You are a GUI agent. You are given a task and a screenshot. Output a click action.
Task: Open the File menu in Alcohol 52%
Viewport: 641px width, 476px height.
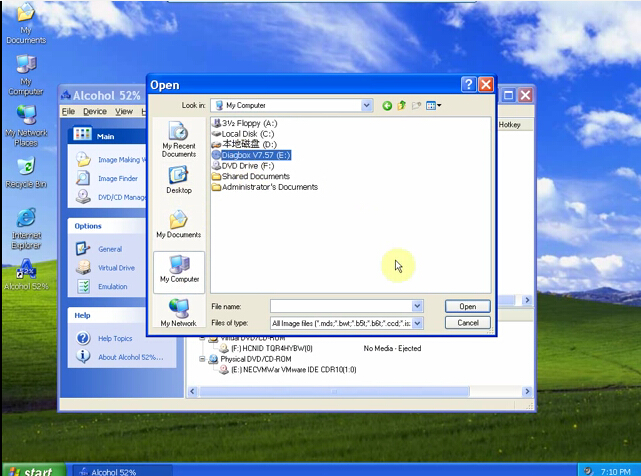[x=68, y=112]
